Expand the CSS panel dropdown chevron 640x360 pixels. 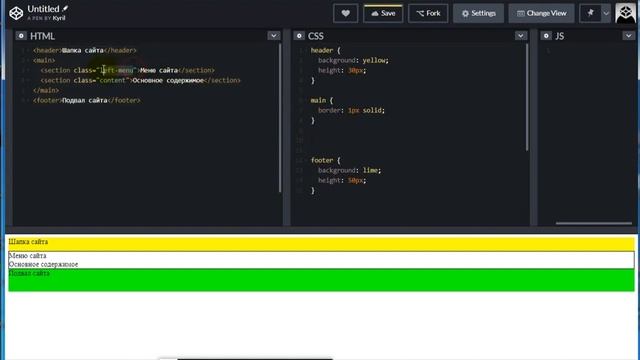[520, 36]
